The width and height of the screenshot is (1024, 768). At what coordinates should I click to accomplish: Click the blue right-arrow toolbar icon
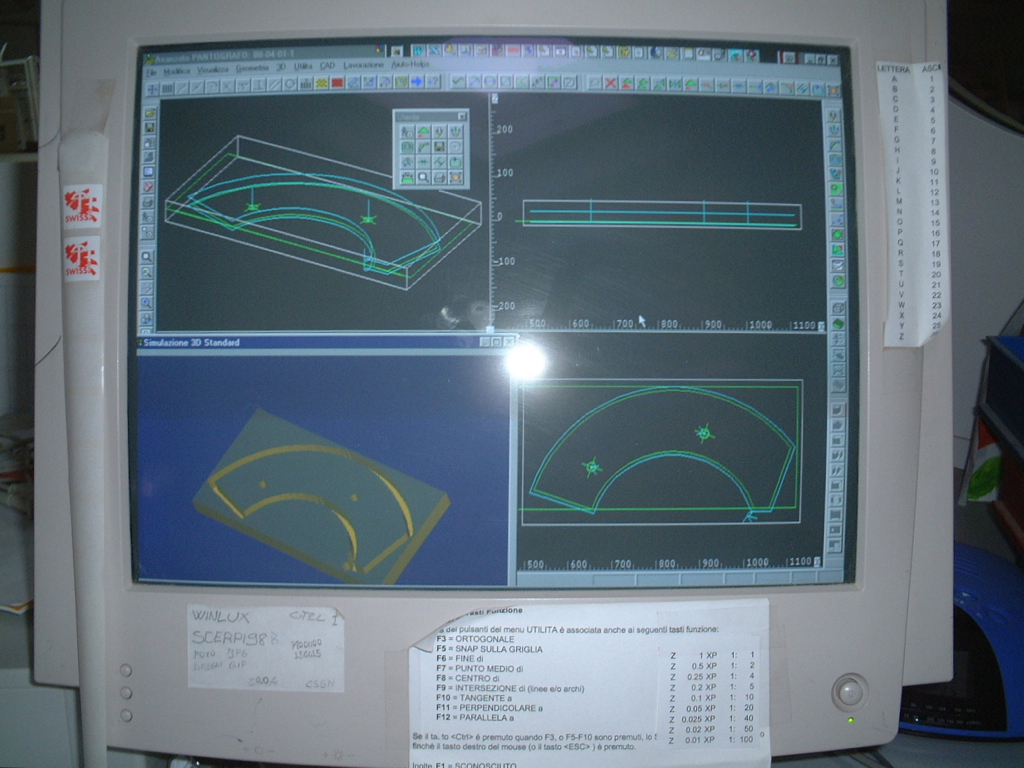coord(417,82)
